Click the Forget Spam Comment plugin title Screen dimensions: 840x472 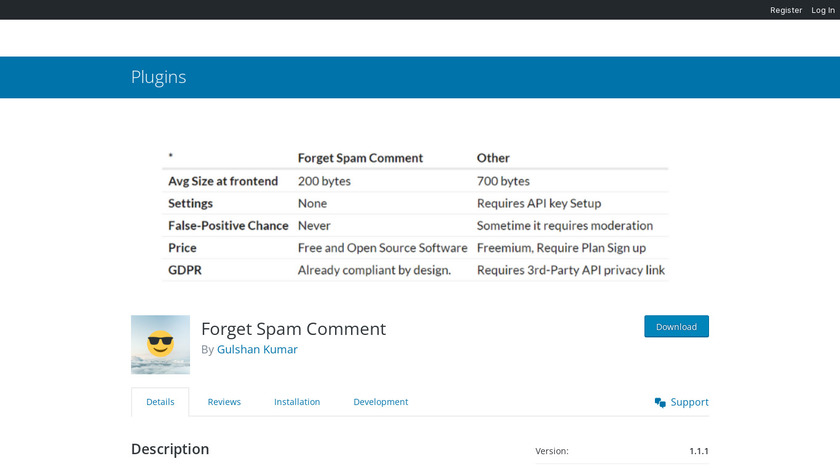(x=293, y=329)
